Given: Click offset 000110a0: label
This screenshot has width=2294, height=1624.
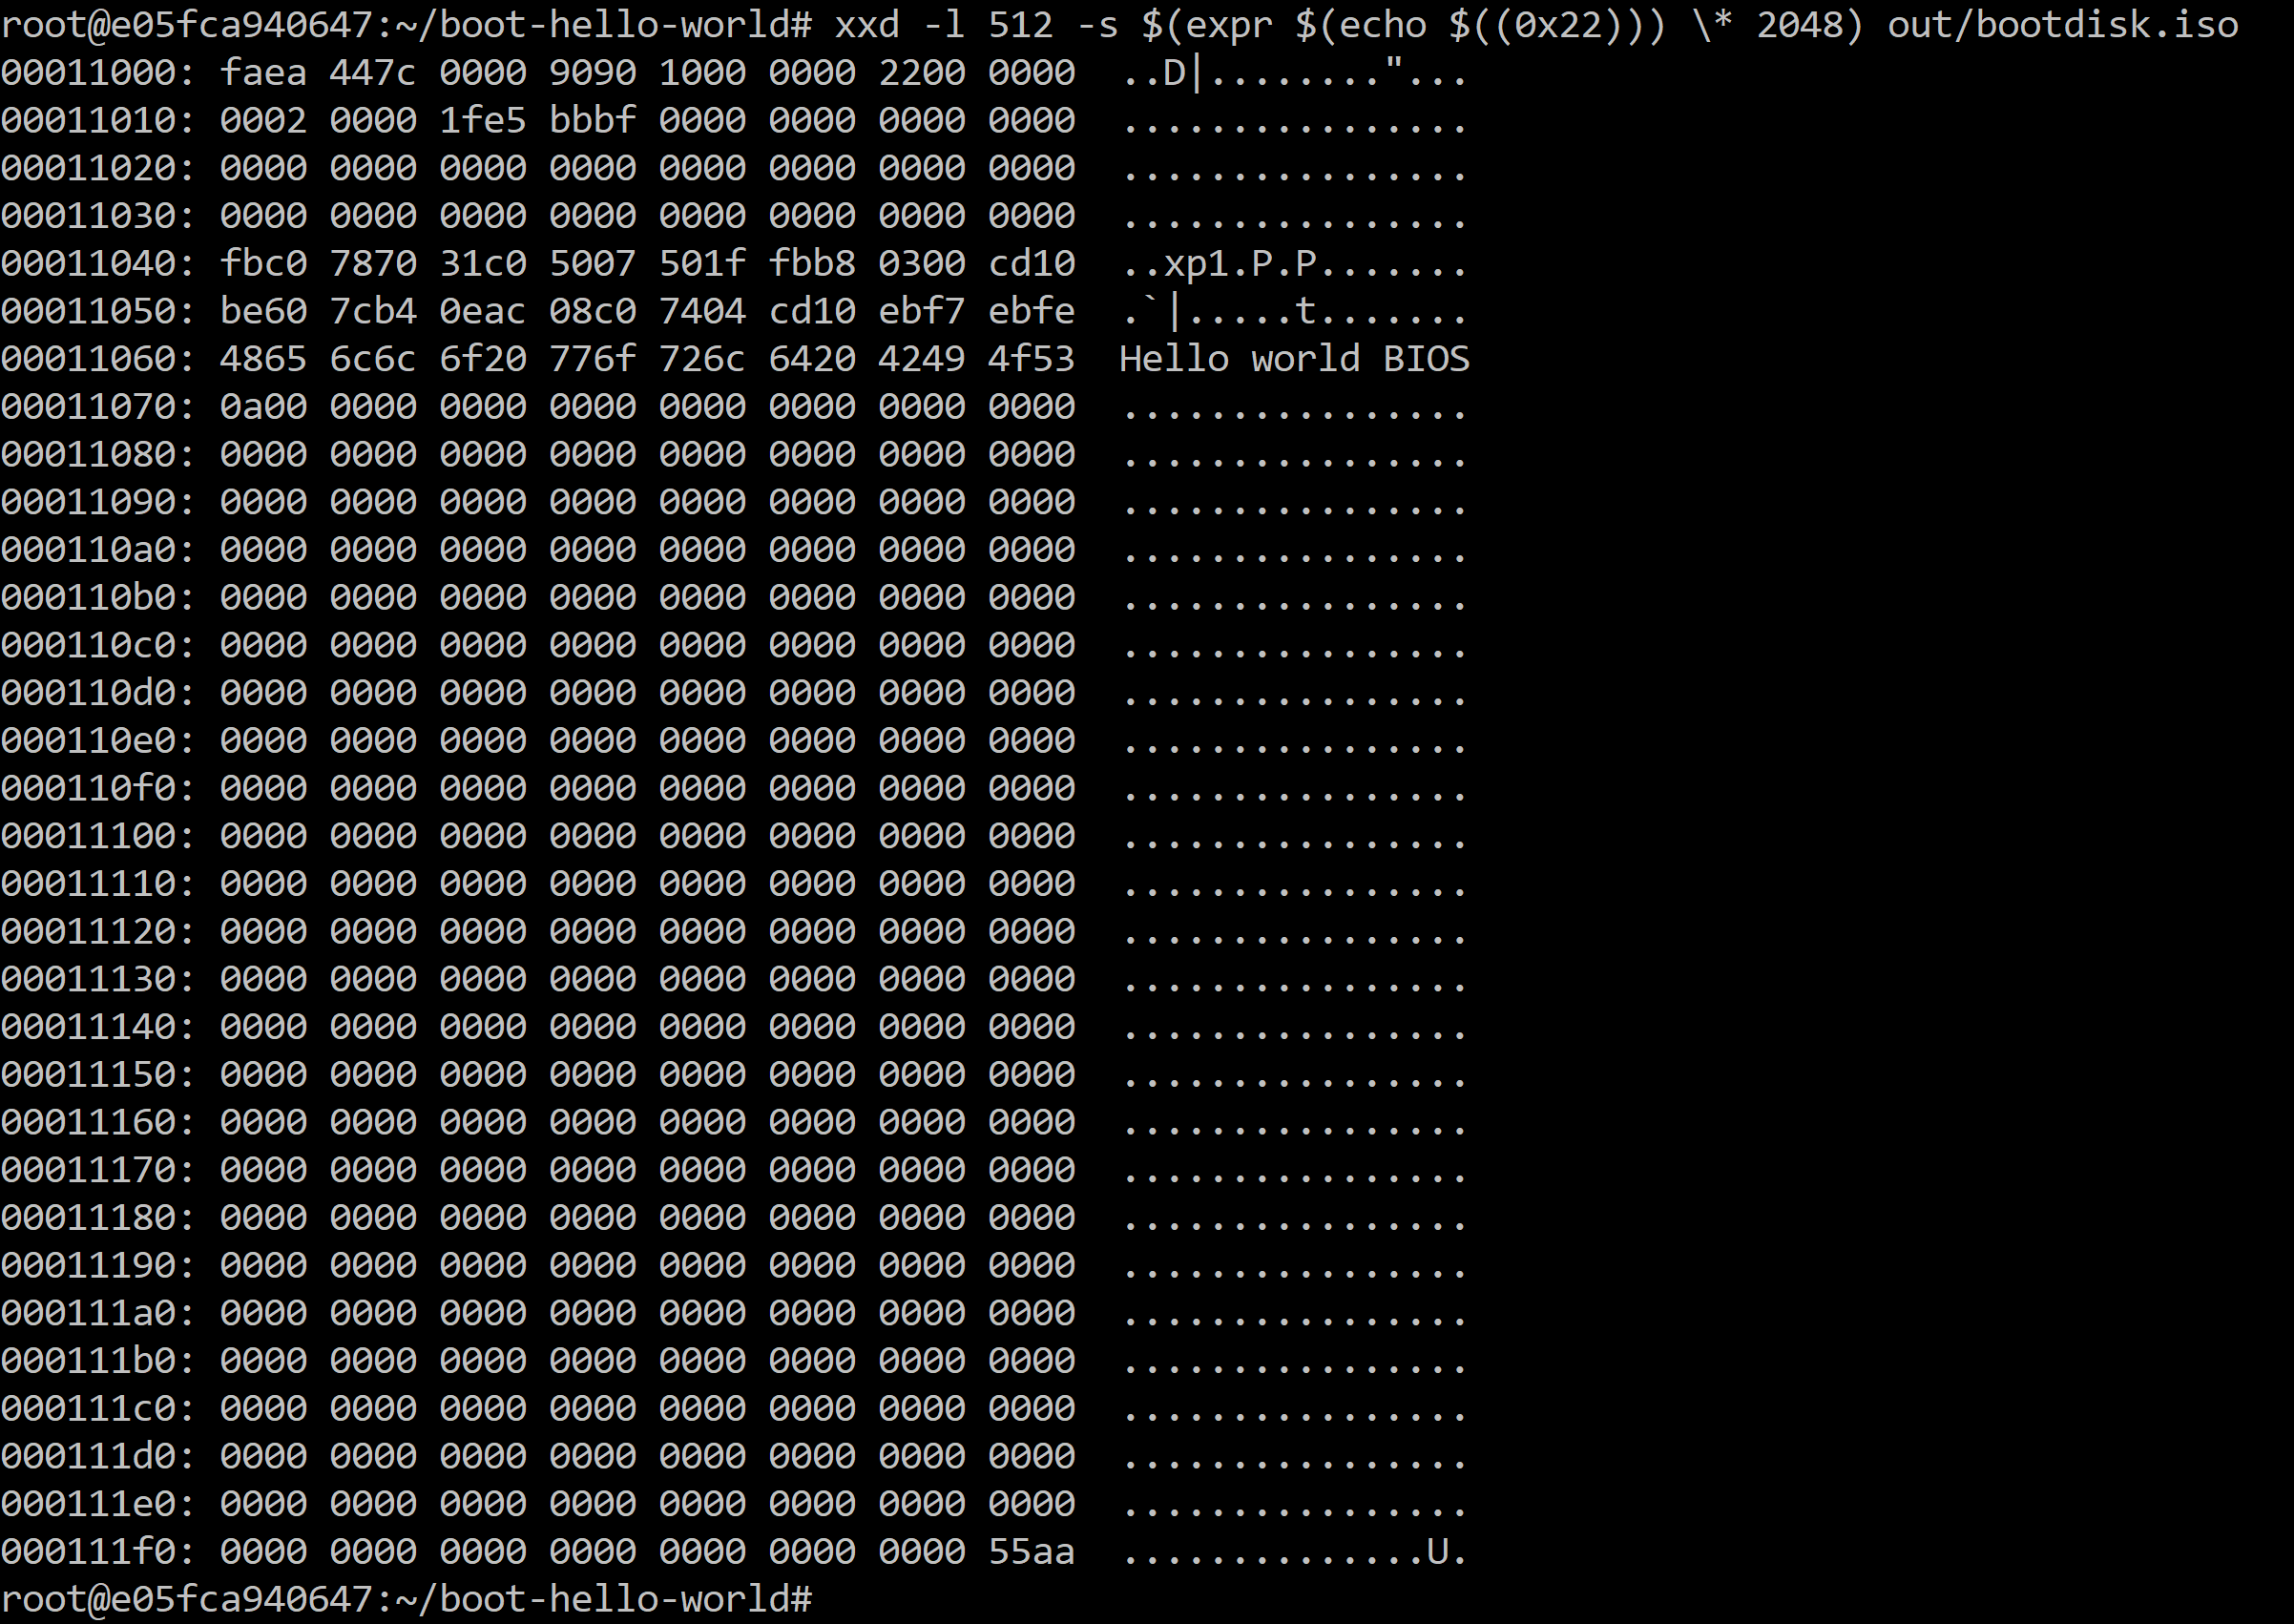Looking at the screenshot, I should point(98,549).
